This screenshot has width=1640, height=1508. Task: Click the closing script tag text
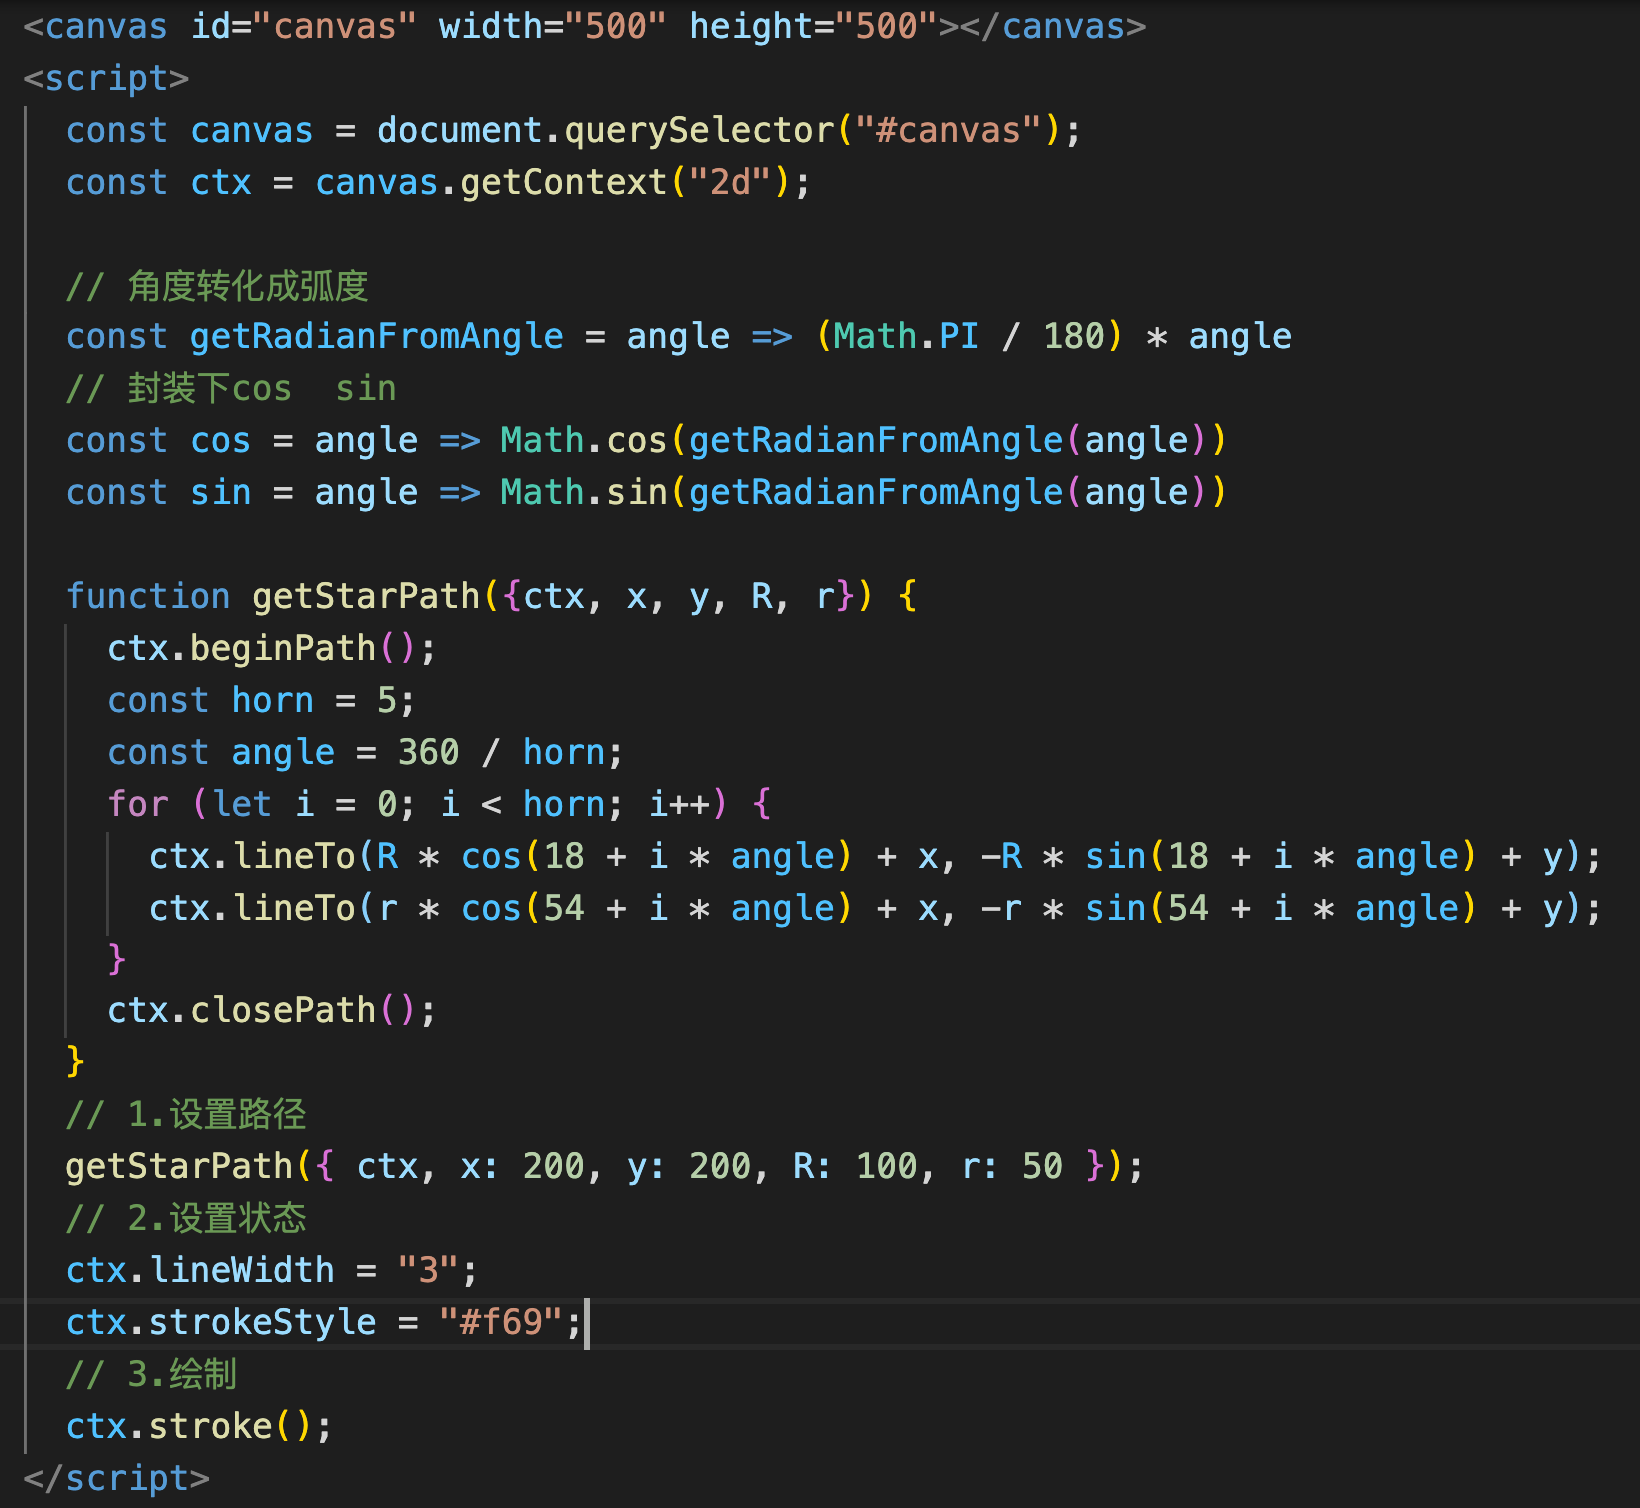(x=117, y=1478)
